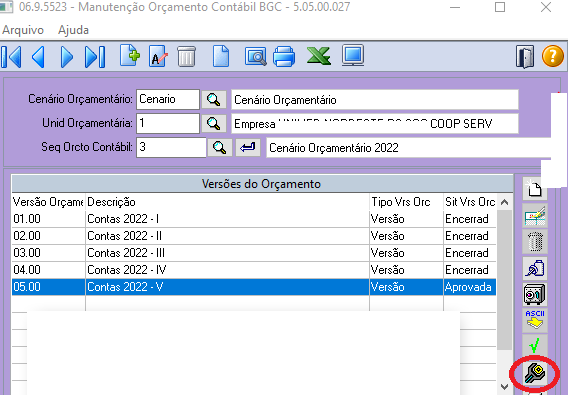The height and width of the screenshot is (395, 568).
Task: Click the Cenário Orçamentário input field
Action: pos(168,99)
